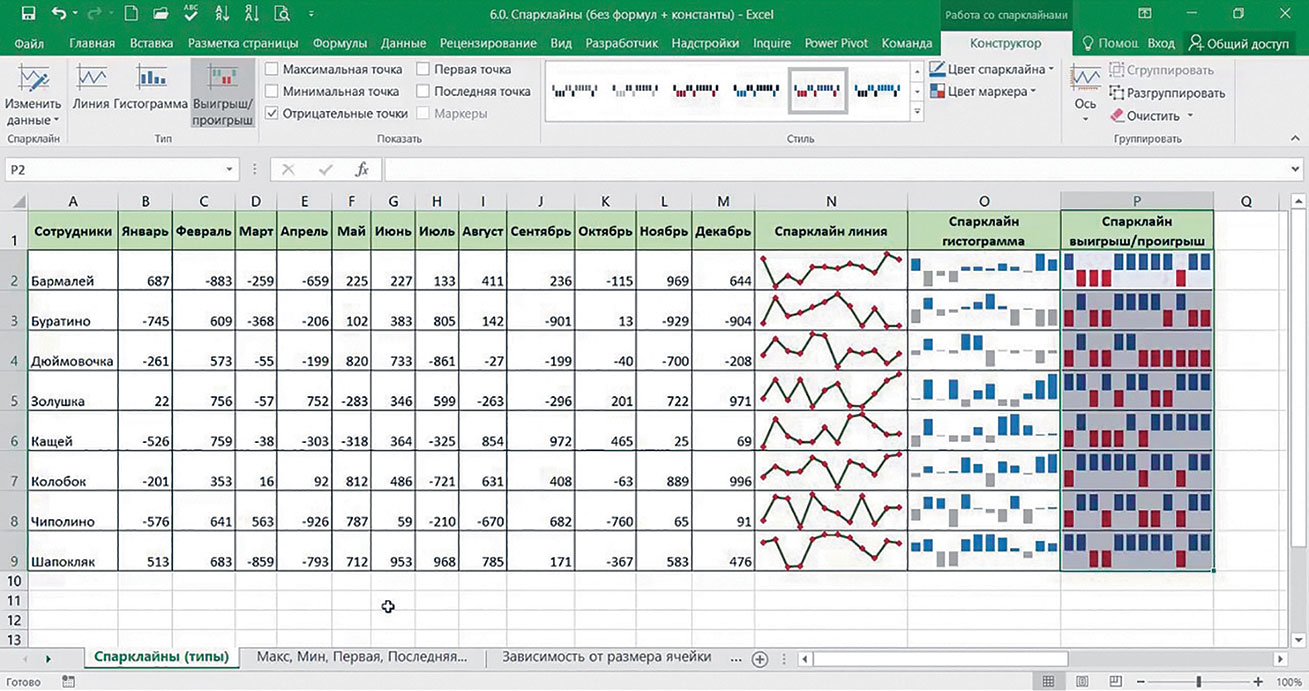Open the Формулы ribbon tab
The height and width of the screenshot is (691, 1309).
point(339,44)
